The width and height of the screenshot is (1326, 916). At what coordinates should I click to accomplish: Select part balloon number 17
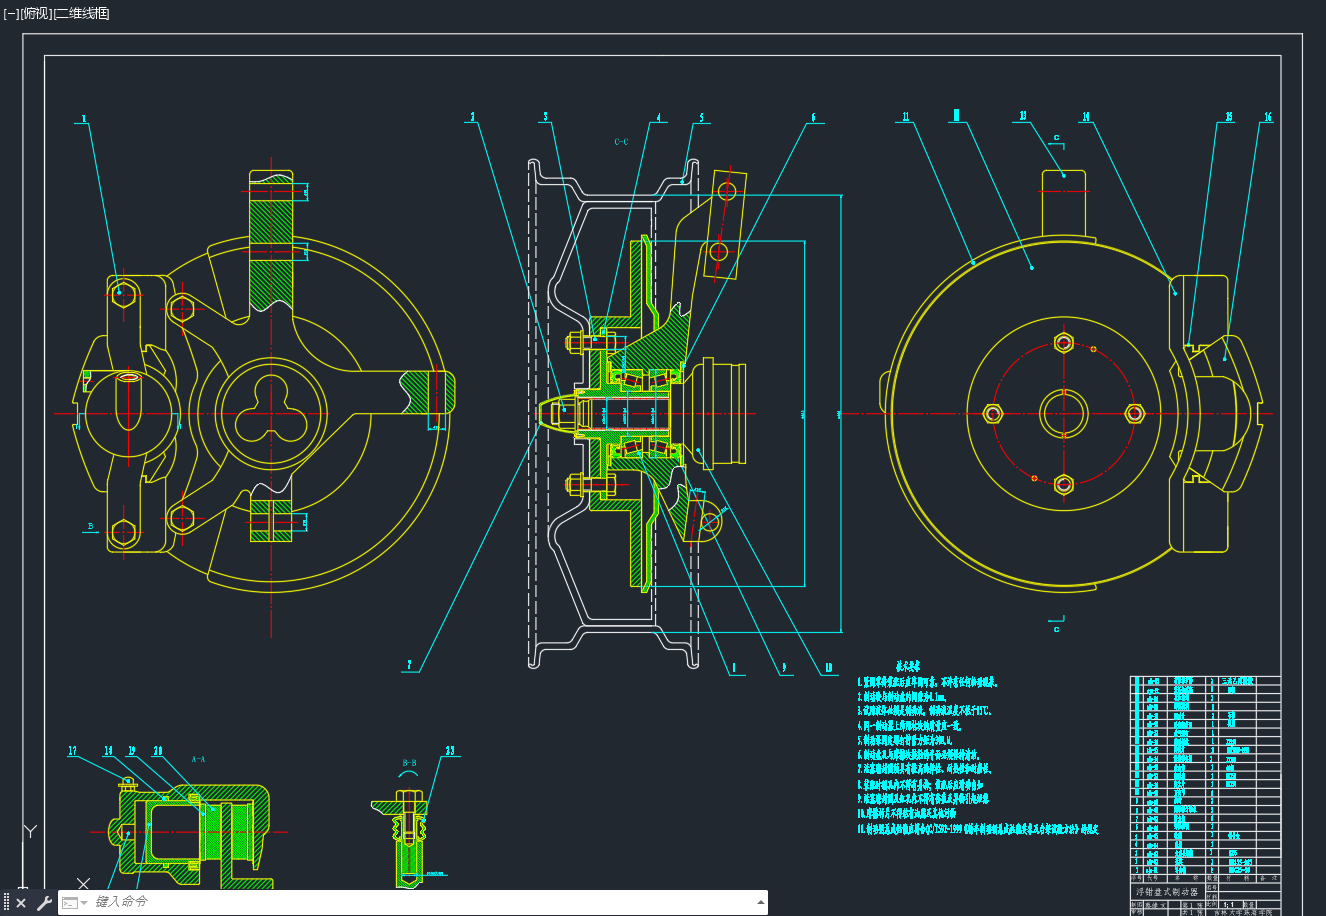click(x=73, y=751)
